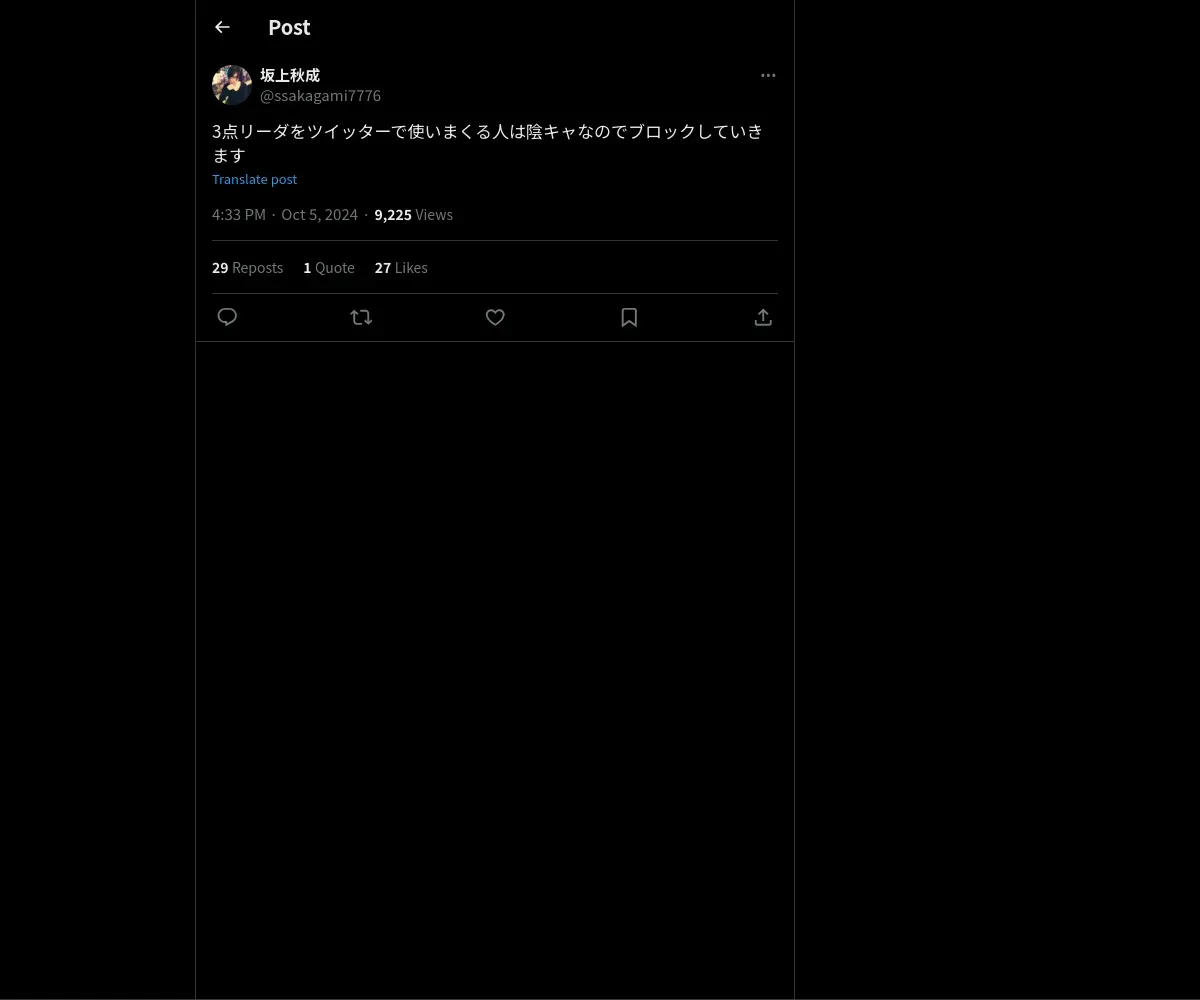Click the Post header title
1200x1000 pixels.
[289, 27]
